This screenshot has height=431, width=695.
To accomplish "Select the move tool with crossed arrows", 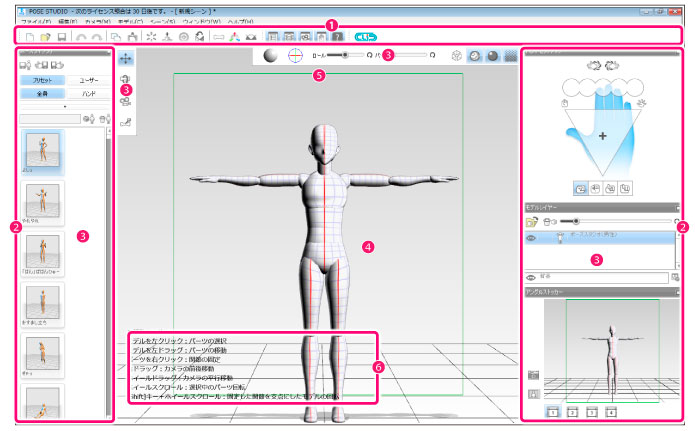I will (x=126, y=58).
